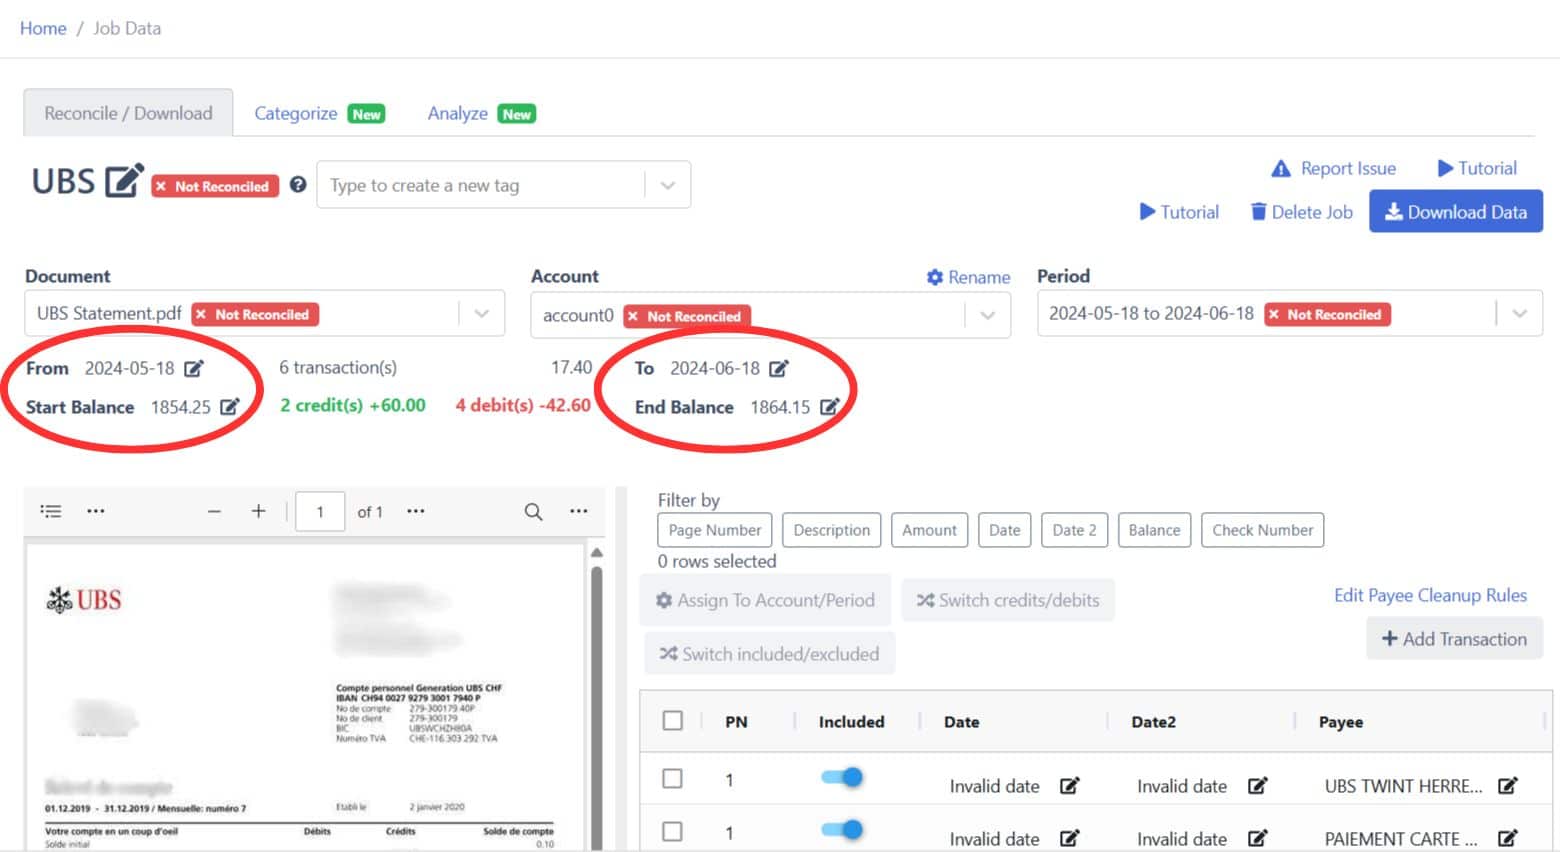1560x852 pixels.
Task: Switch to the Categorize tab
Action: (x=295, y=113)
